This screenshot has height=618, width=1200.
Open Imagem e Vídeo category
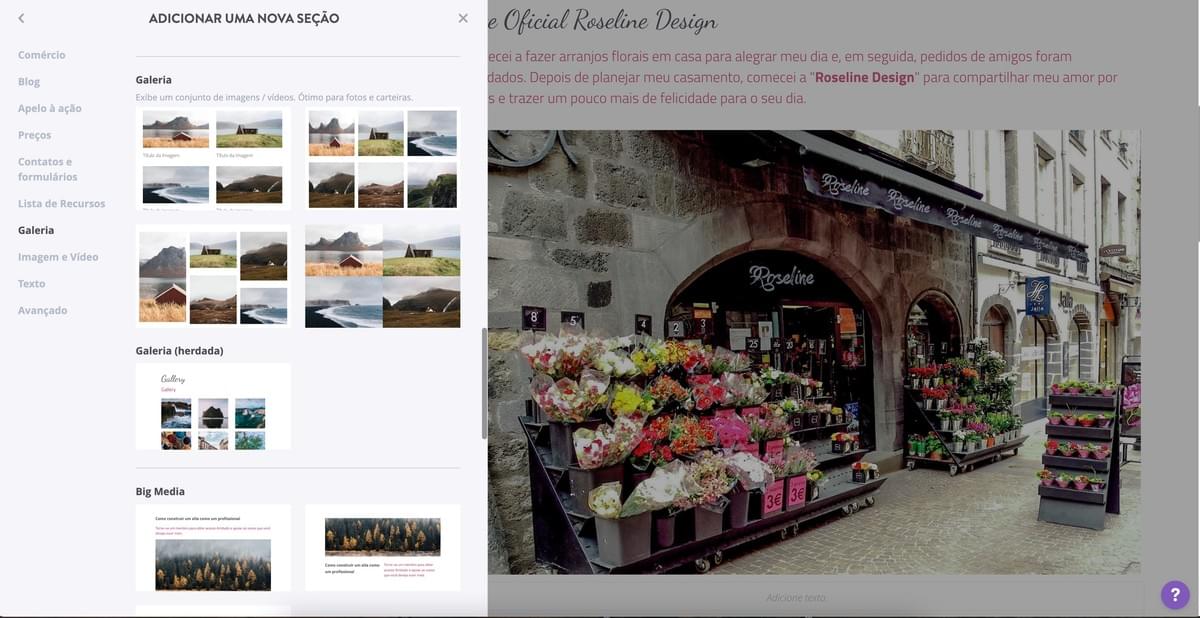58,257
